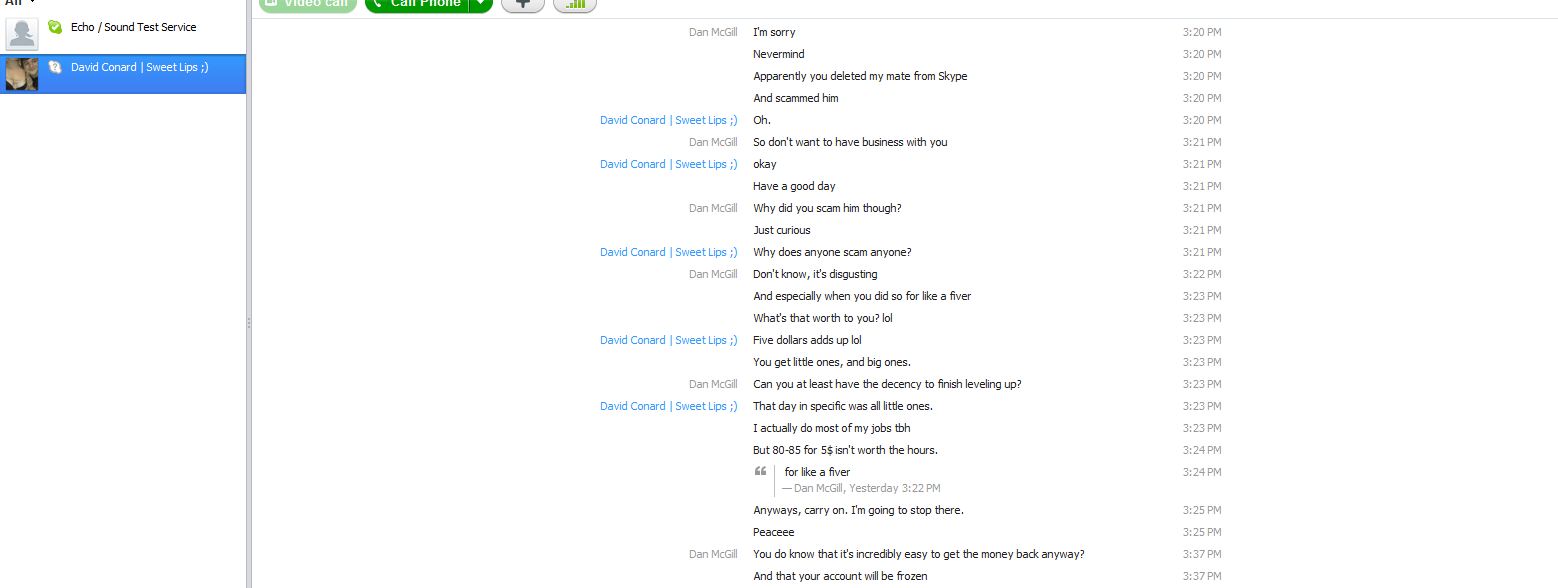Click David Conard's unknown status icon
This screenshot has height=588, width=1558.
tap(55, 67)
